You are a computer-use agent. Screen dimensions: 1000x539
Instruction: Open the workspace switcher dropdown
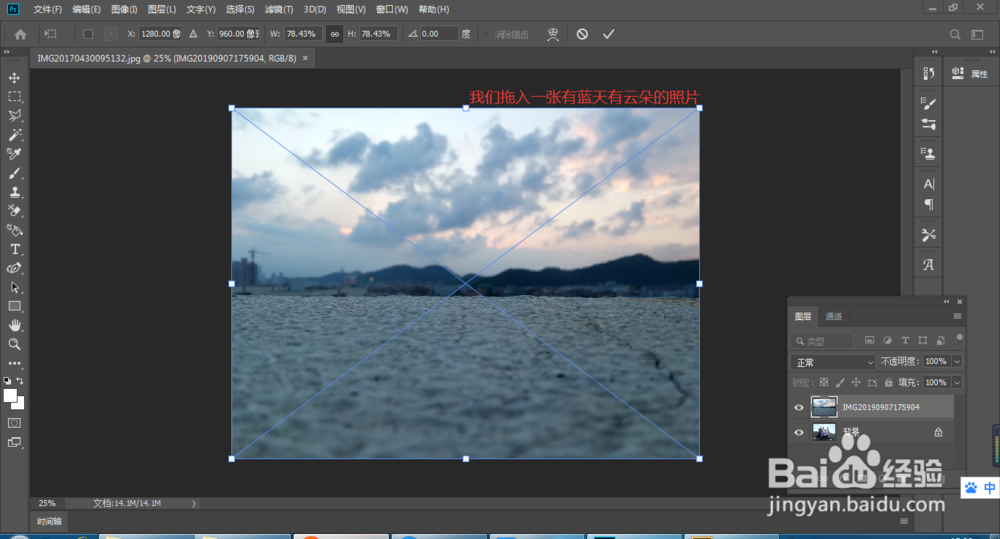pyautogui.click(x=977, y=34)
